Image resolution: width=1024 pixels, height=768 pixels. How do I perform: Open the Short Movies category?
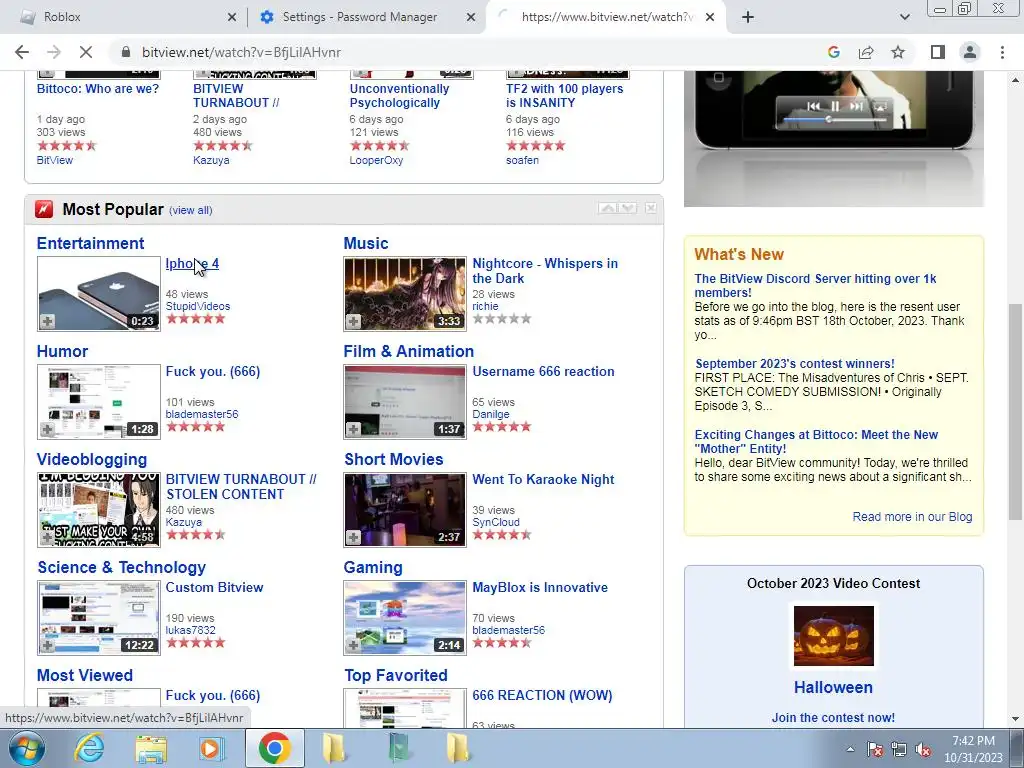click(x=394, y=459)
